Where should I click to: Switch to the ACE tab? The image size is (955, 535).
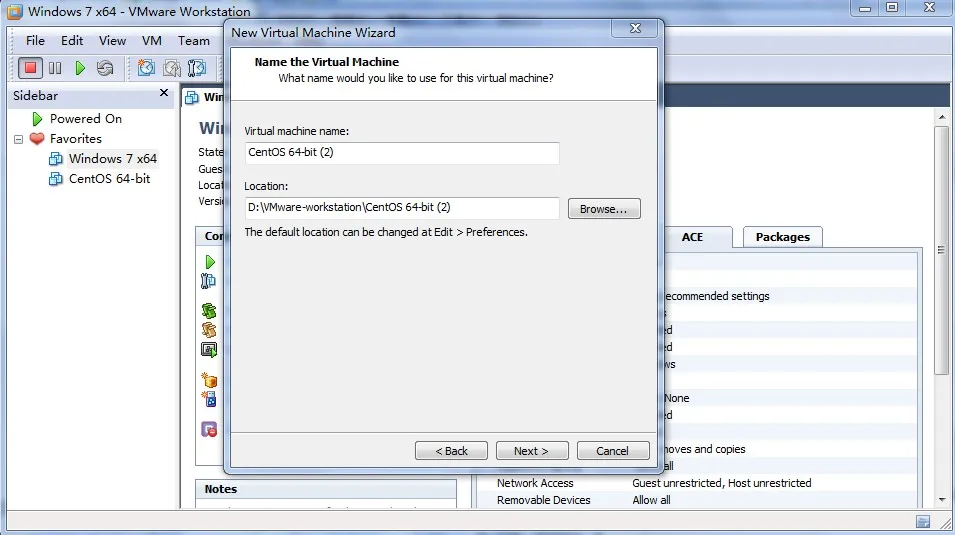click(692, 237)
